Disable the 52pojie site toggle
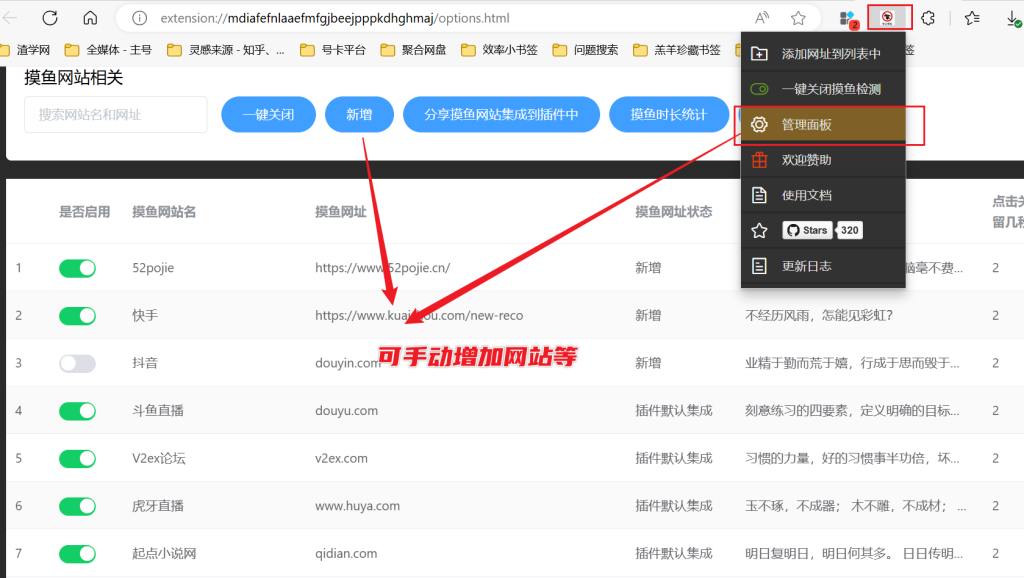1024x578 pixels. 77,268
